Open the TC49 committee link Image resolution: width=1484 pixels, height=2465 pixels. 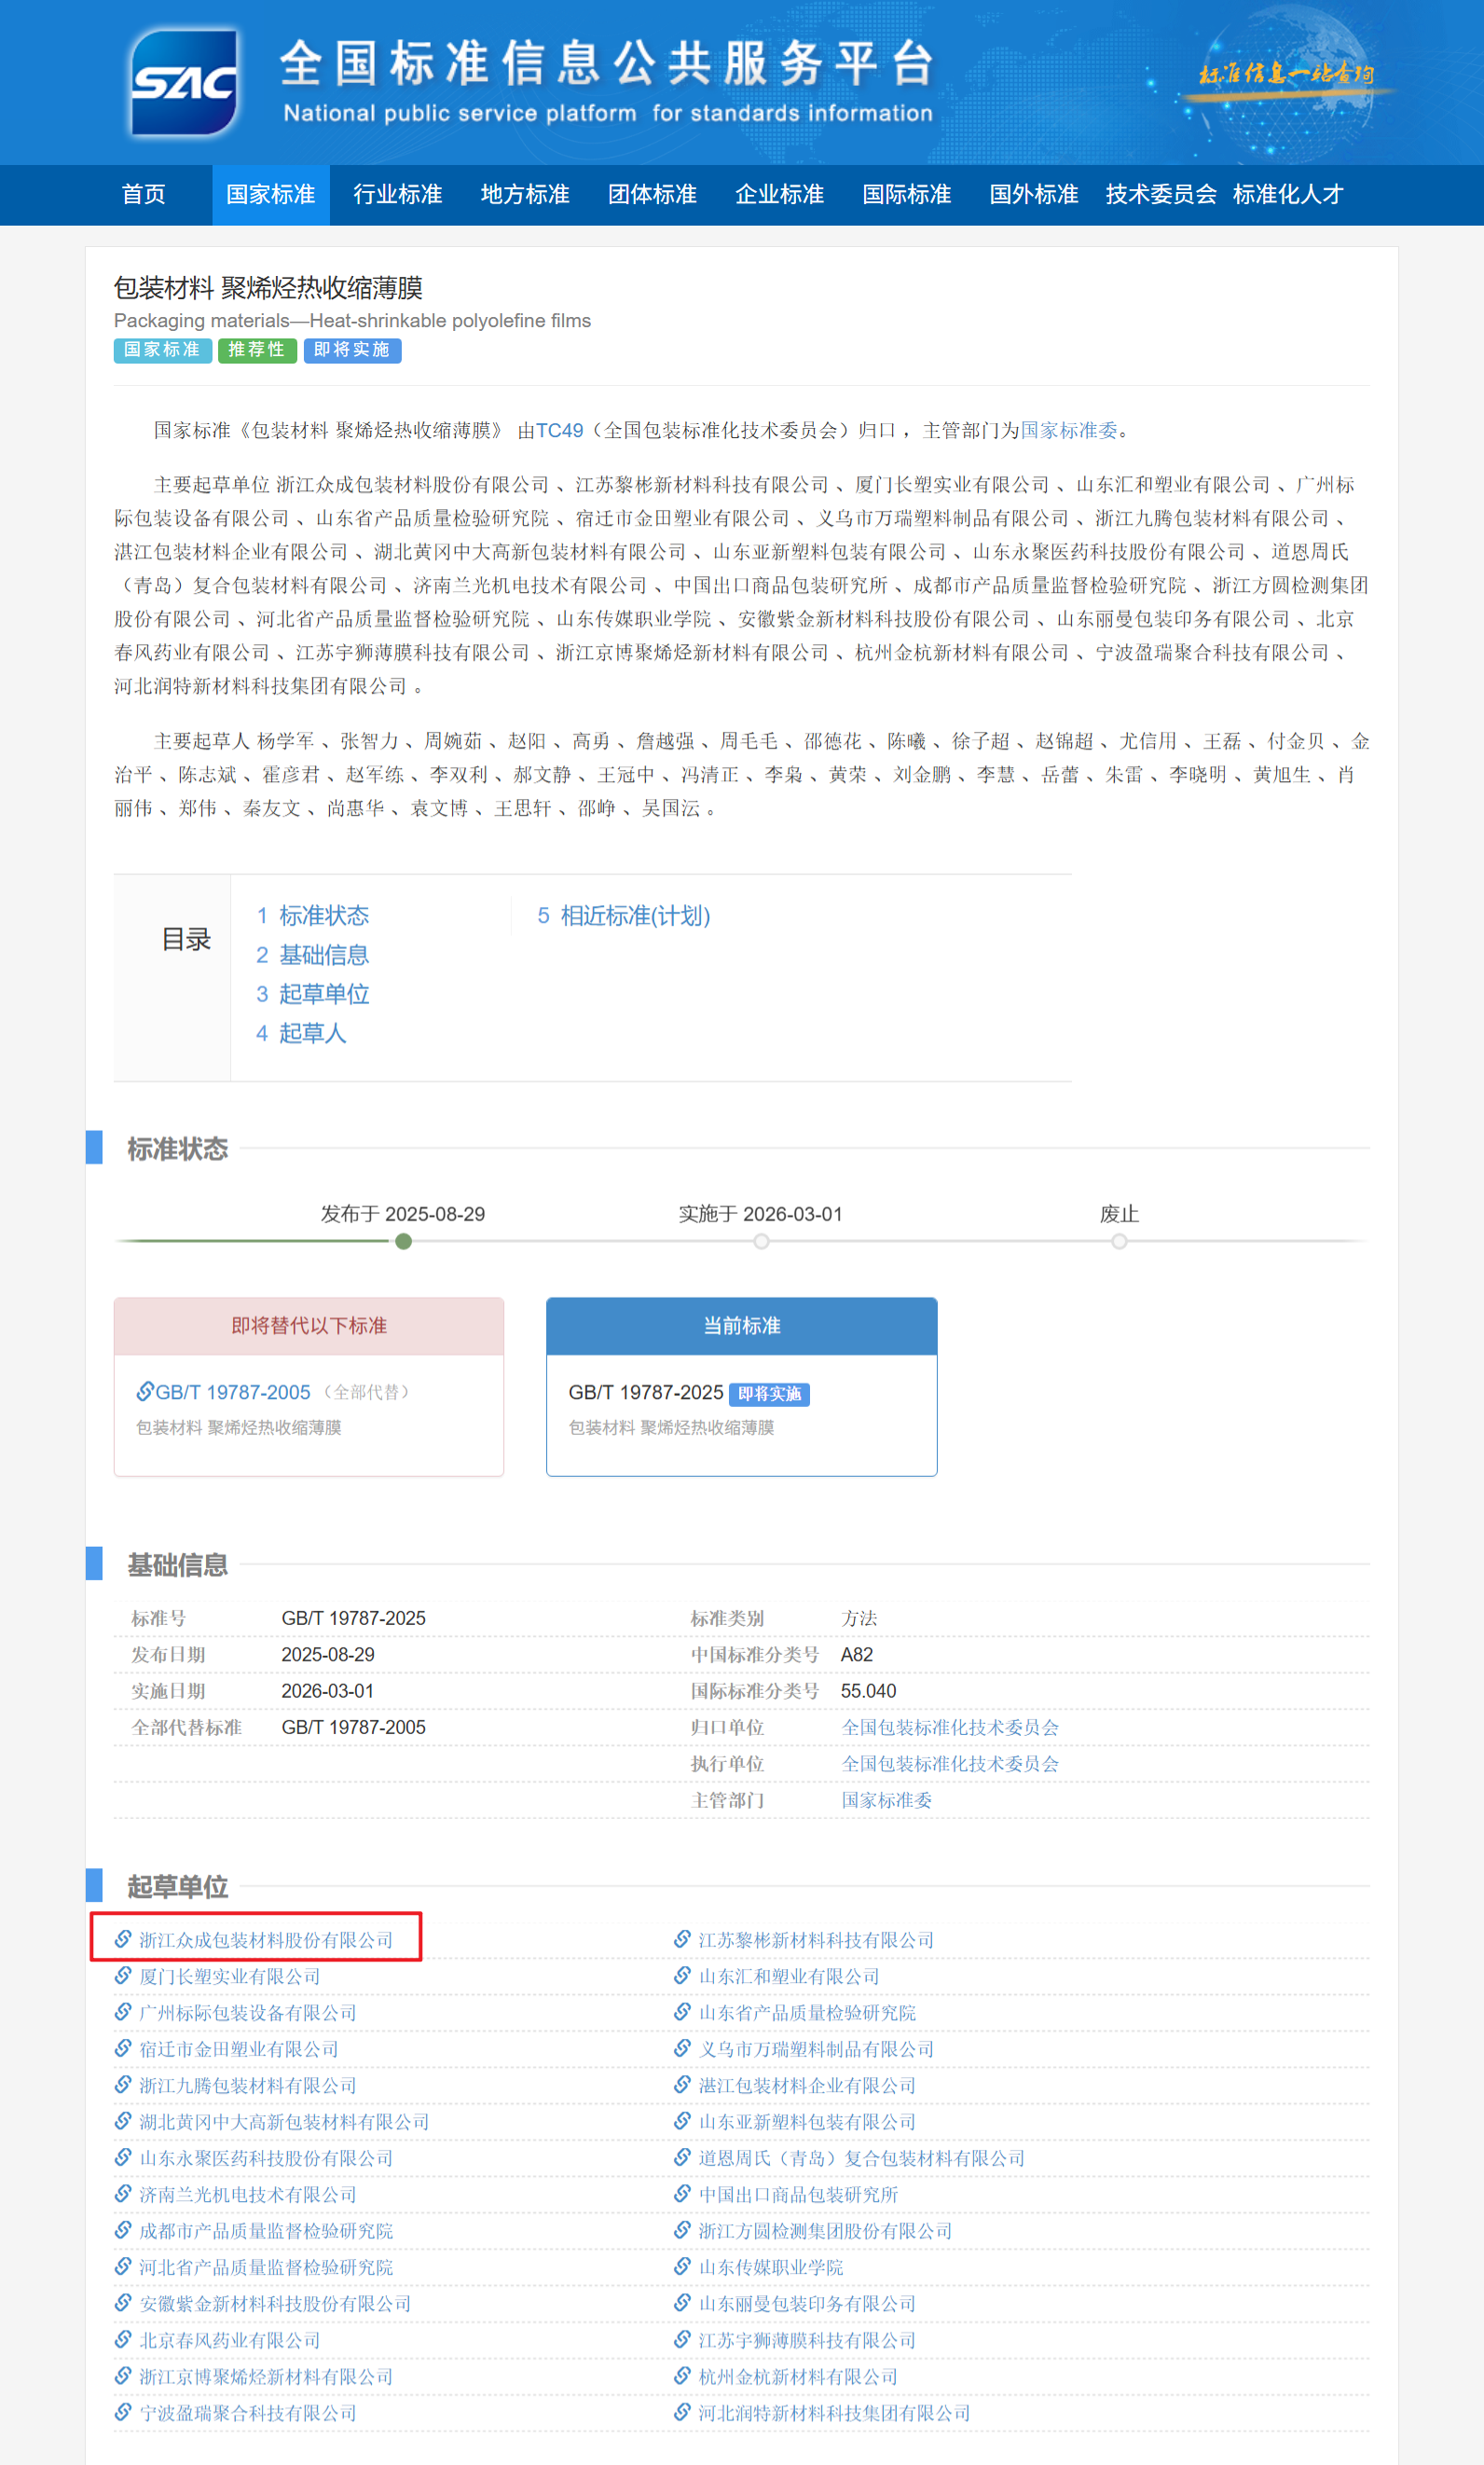(559, 430)
